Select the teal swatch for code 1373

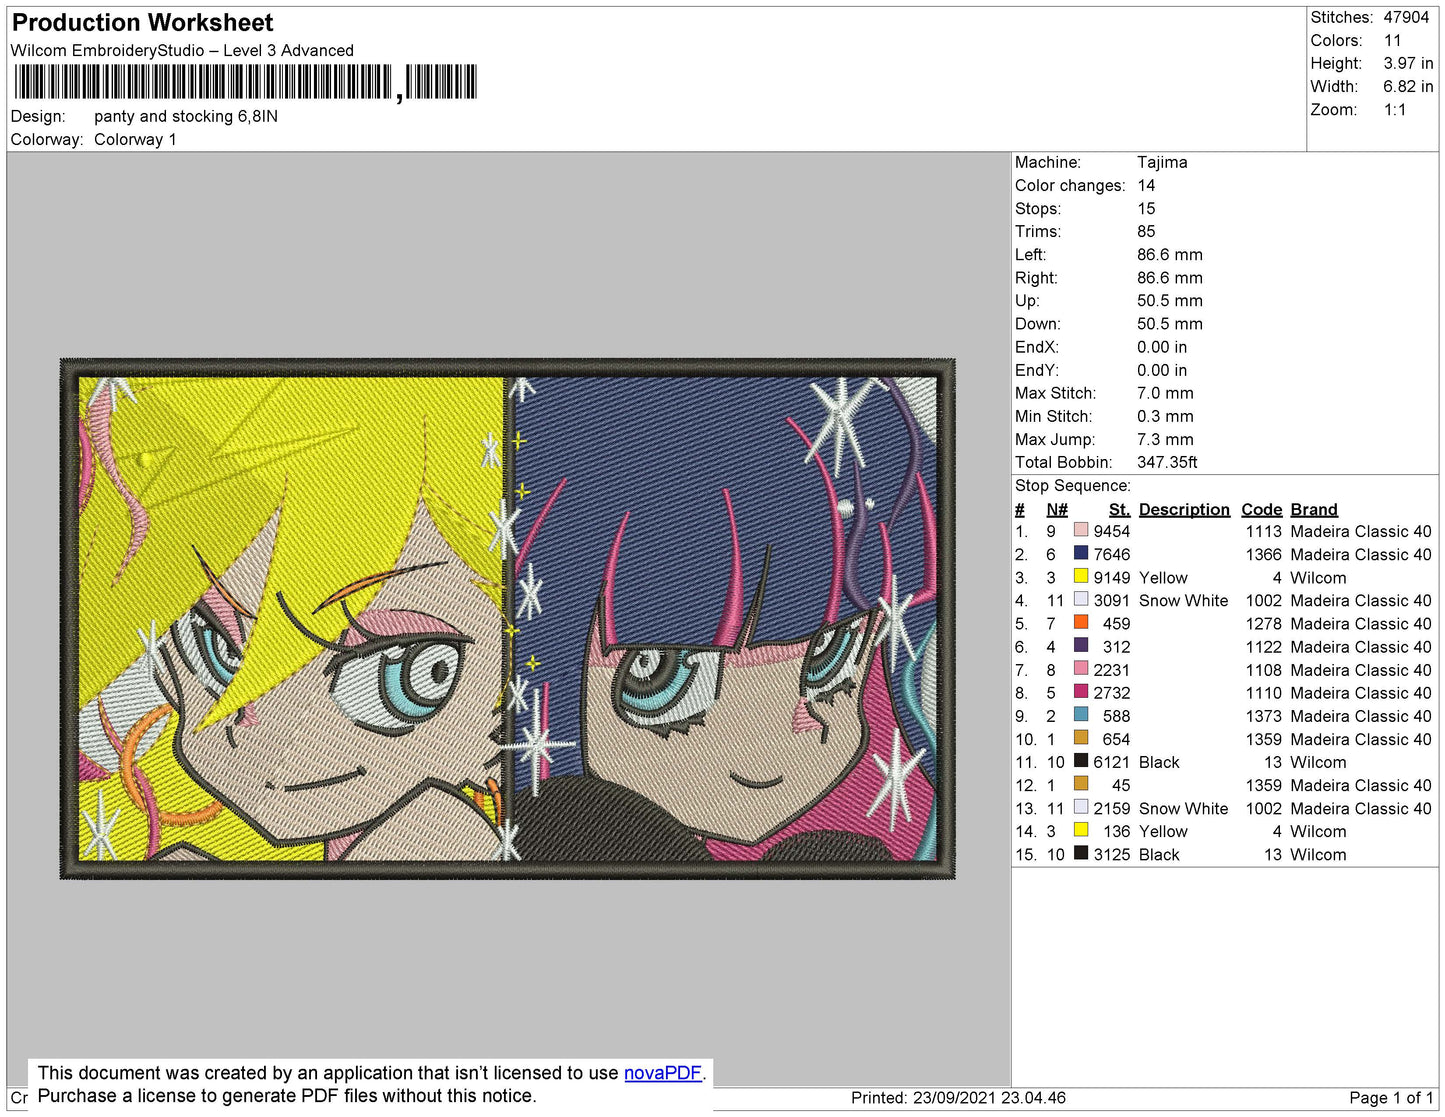(1080, 715)
